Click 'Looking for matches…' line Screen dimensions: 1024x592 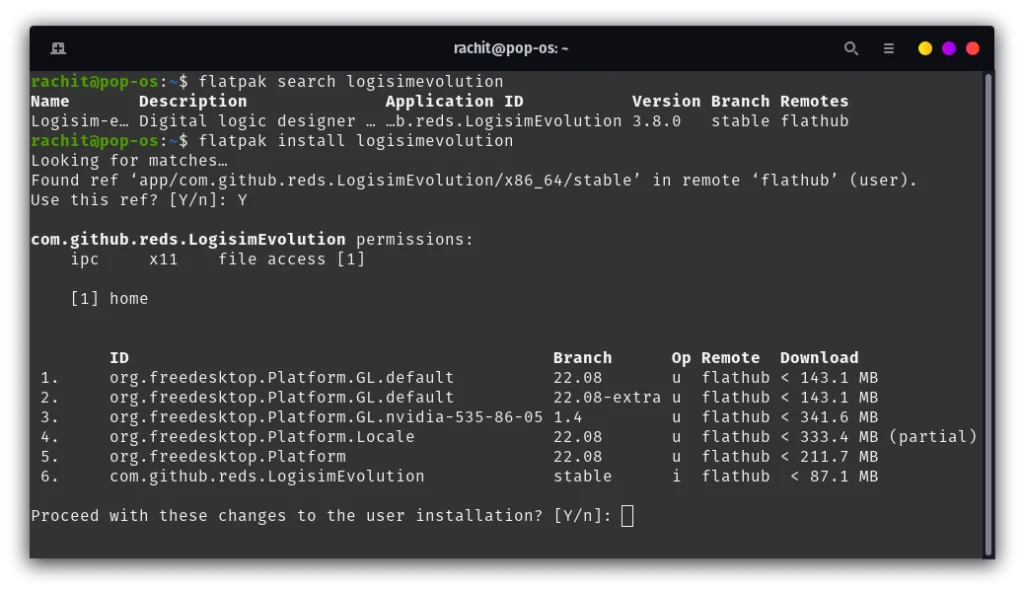click(129, 161)
